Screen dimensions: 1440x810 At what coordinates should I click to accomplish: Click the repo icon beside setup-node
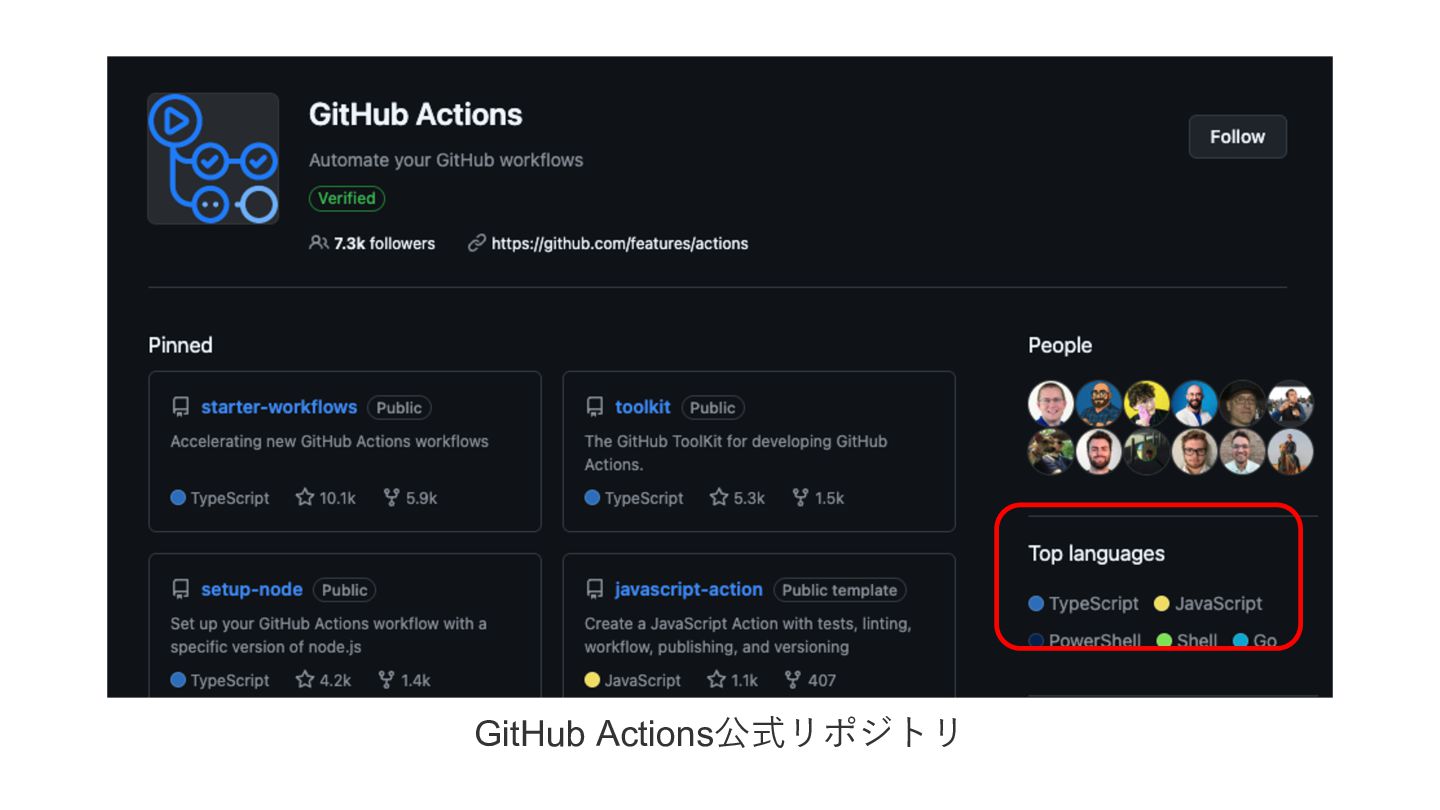181,589
